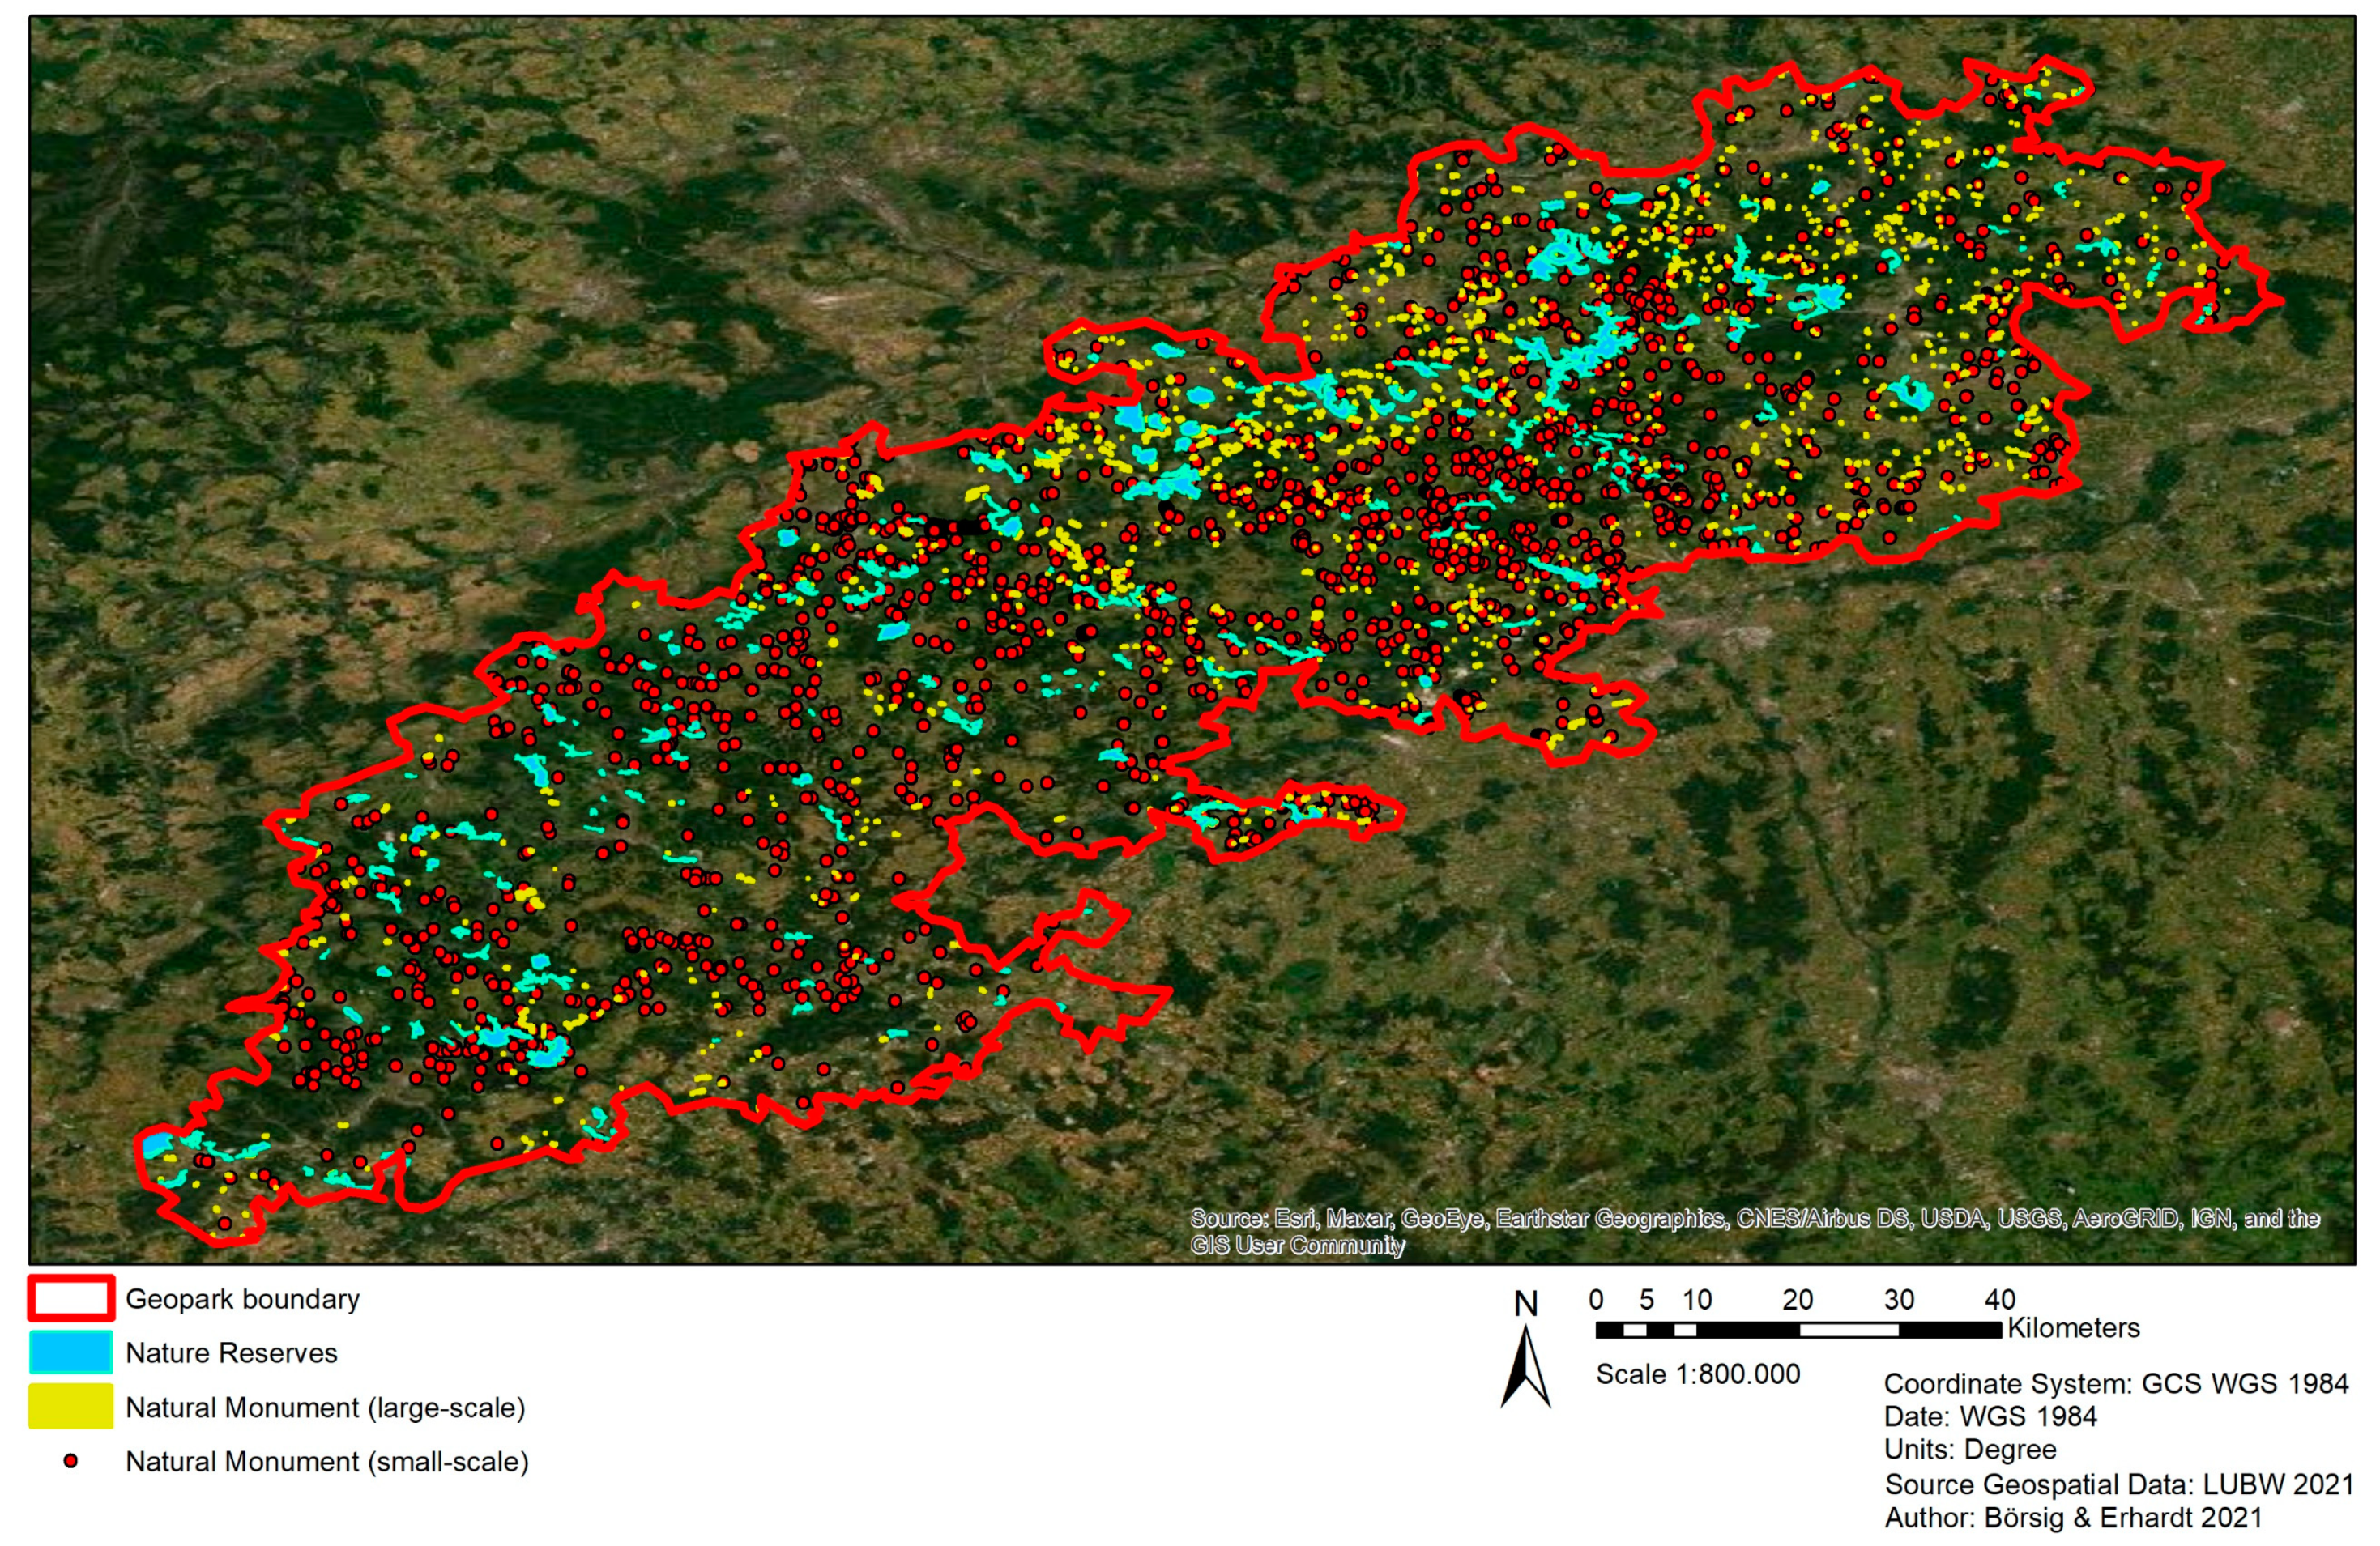This screenshot has width=2380, height=1546.
Task: Click the Source Geospatial Data LUBW 2021 line
Action: click(2119, 1484)
